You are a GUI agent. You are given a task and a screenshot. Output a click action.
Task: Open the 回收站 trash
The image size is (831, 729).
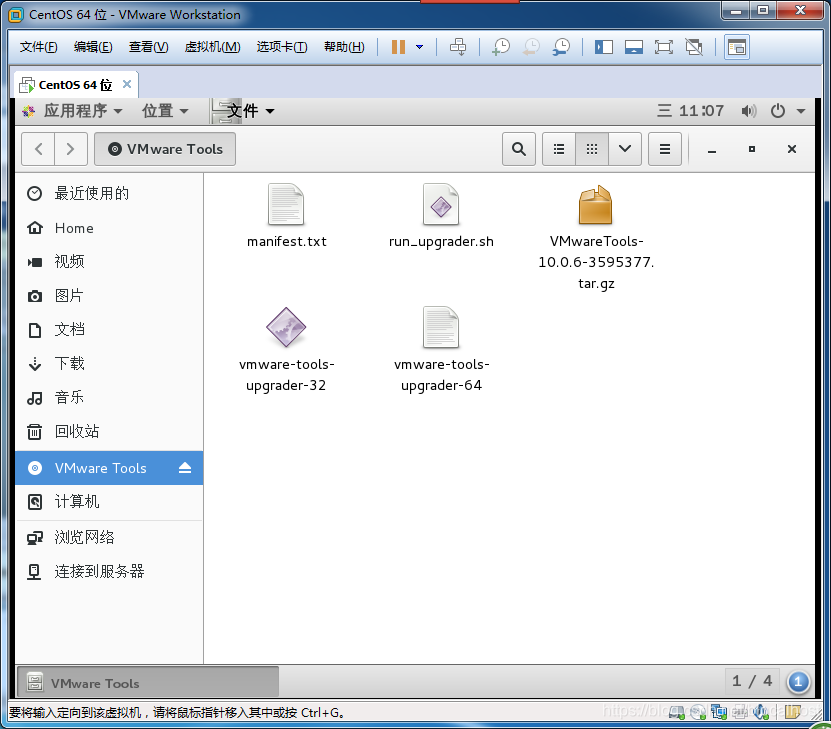tap(109, 431)
